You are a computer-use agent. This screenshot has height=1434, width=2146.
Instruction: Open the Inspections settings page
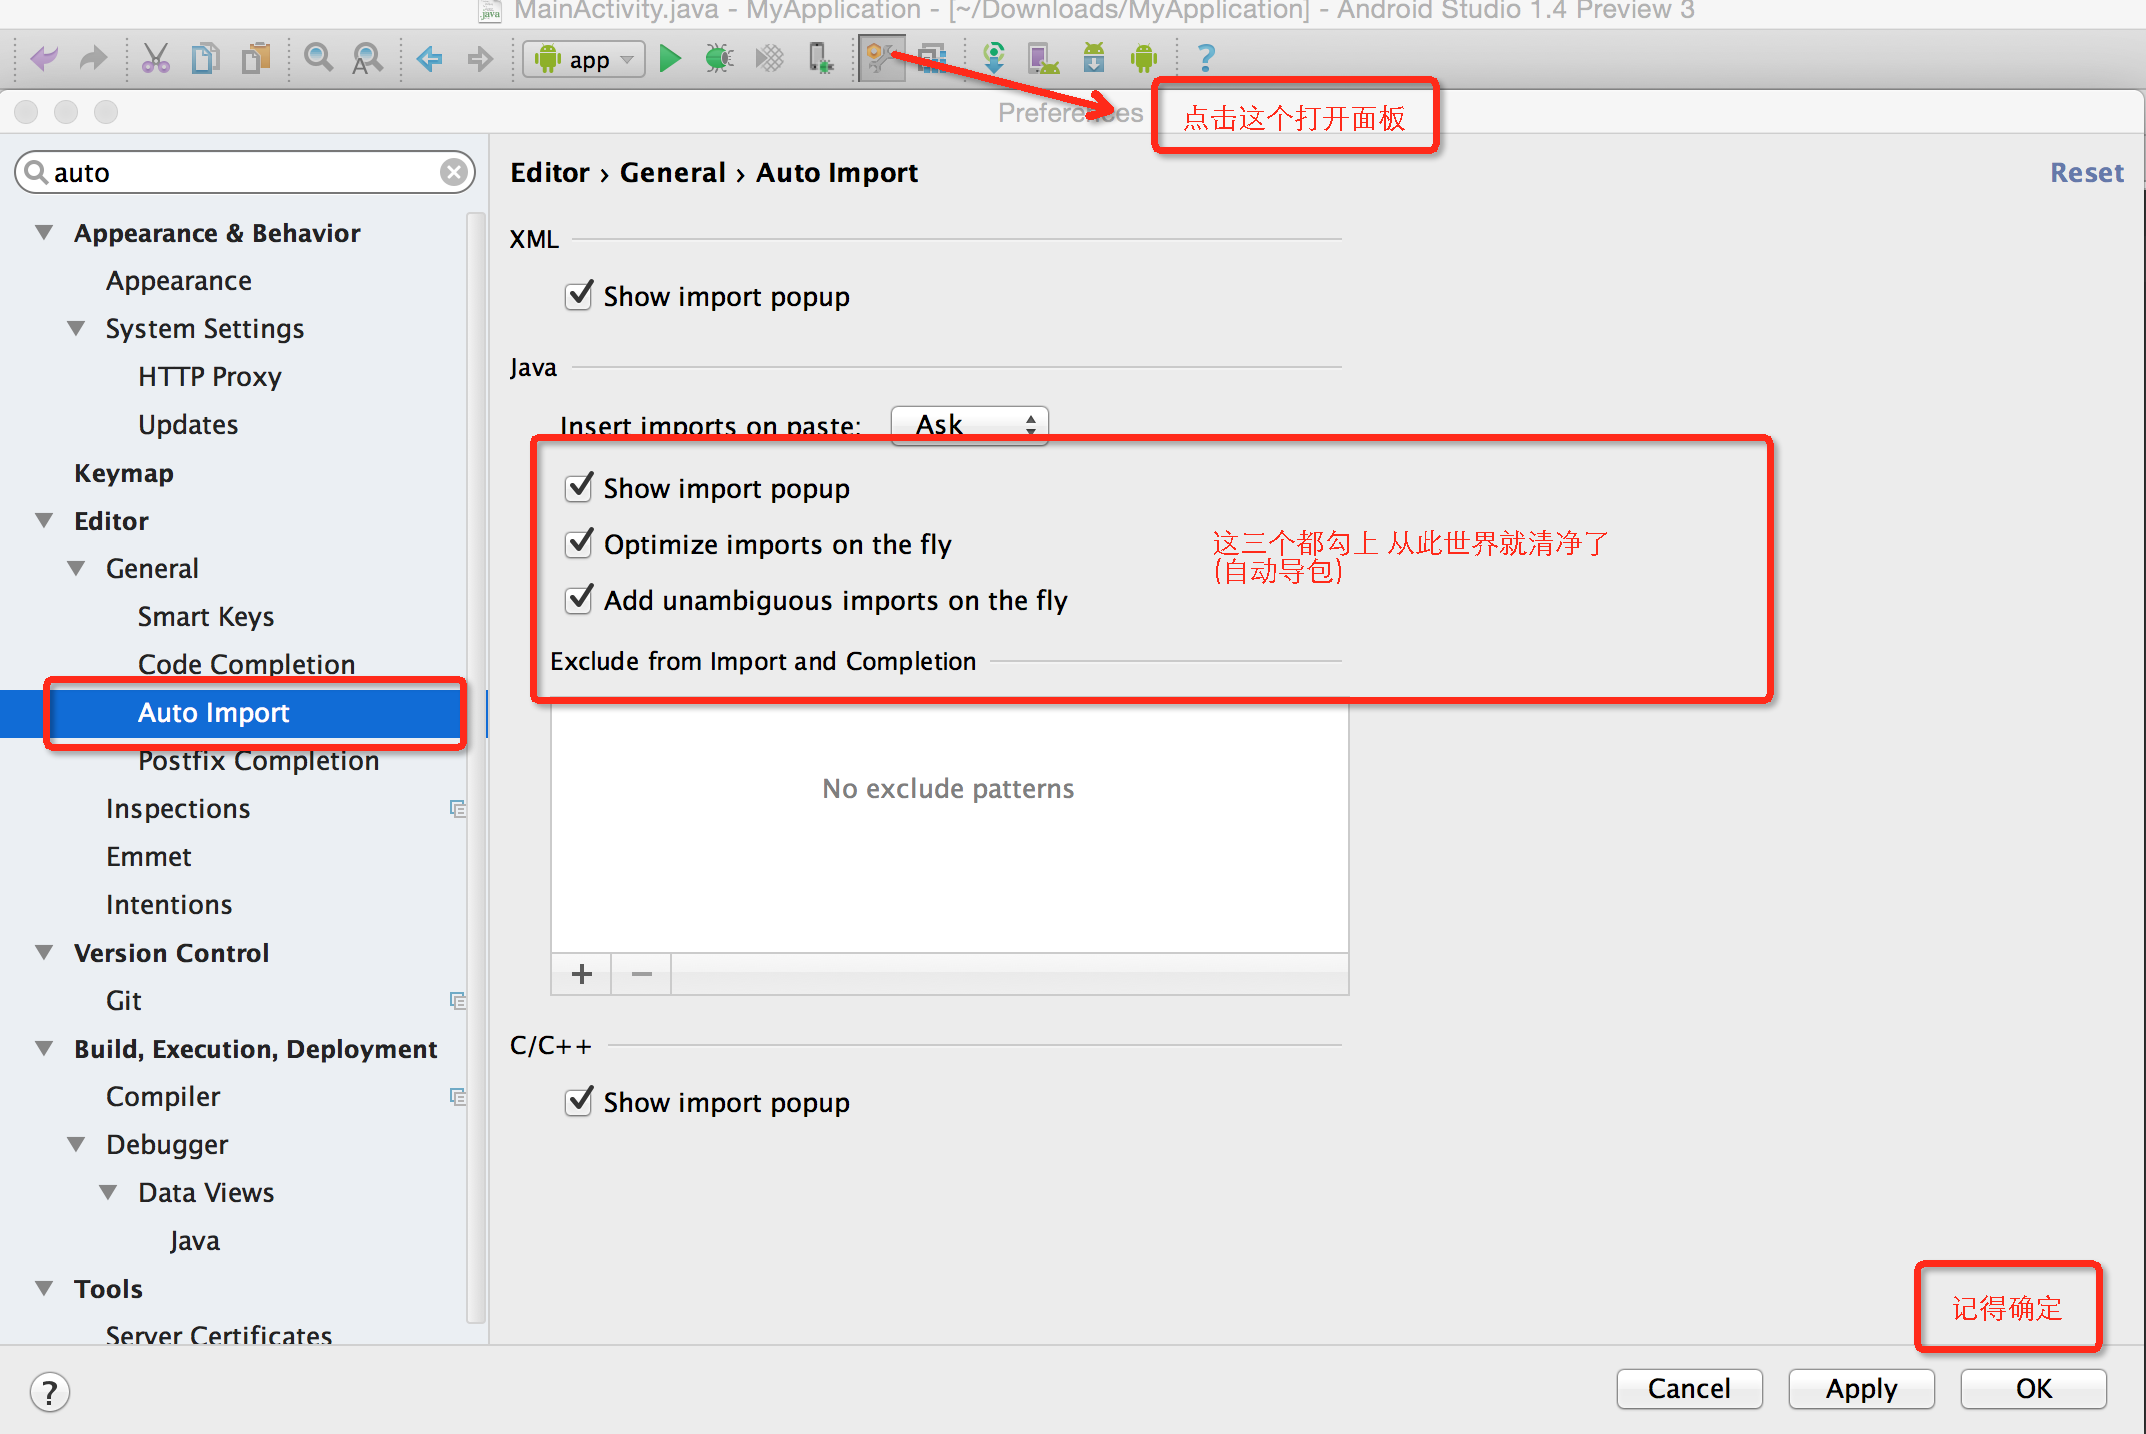pos(178,807)
